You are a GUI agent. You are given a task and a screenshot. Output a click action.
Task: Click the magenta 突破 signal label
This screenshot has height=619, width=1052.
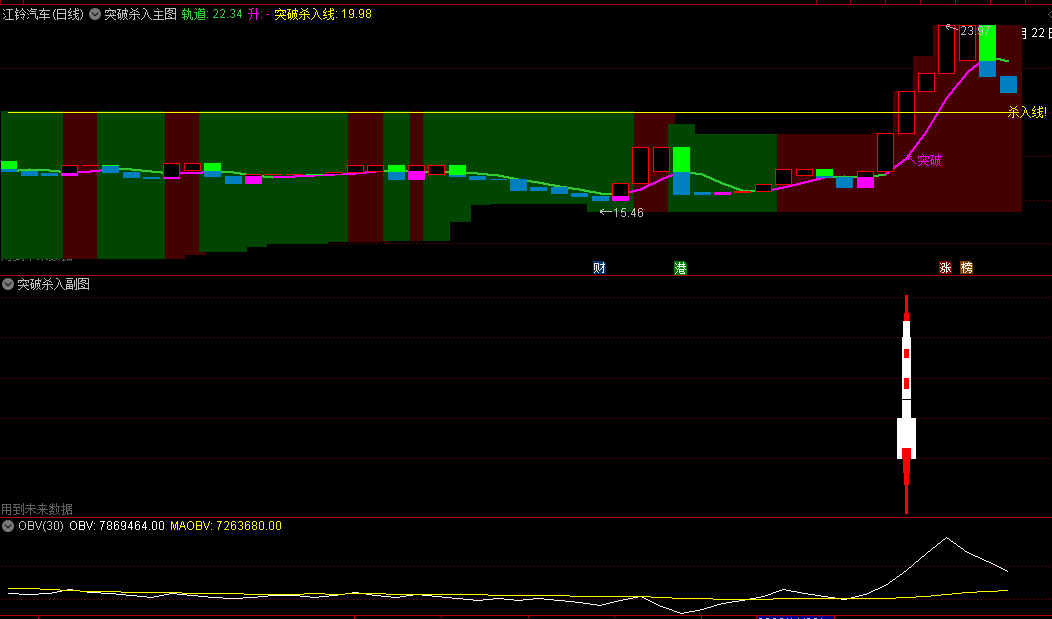click(929, 160)
